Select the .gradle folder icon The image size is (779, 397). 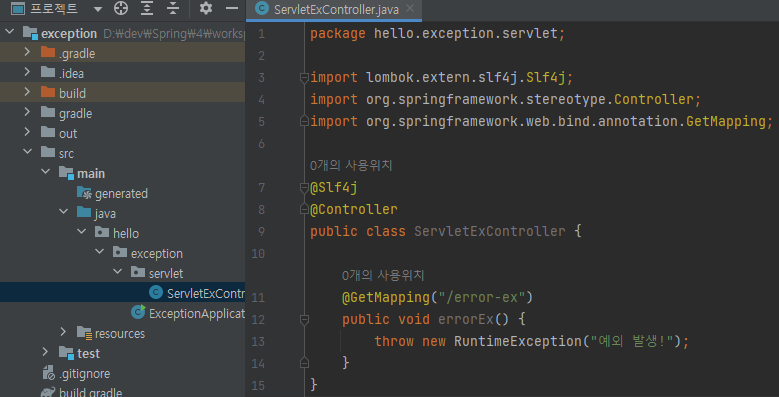[48, 52]
